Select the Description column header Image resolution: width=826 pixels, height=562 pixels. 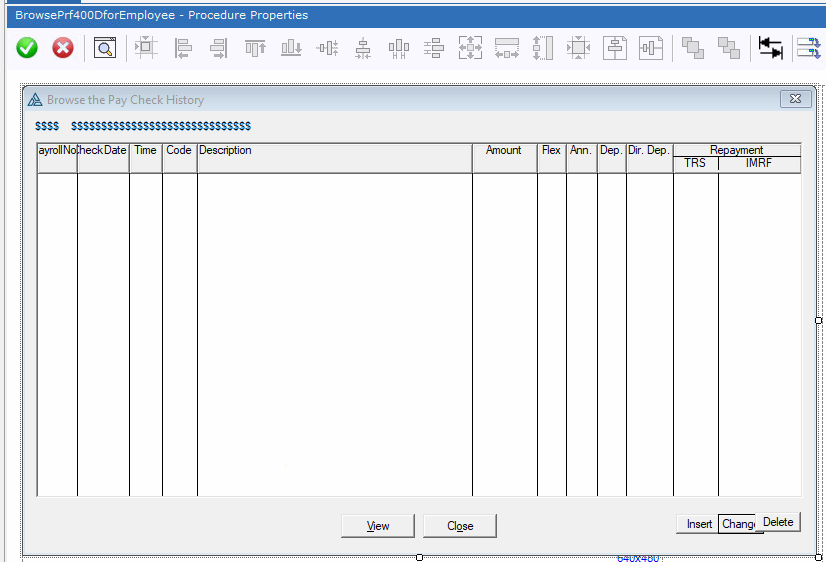pos(334,151)
